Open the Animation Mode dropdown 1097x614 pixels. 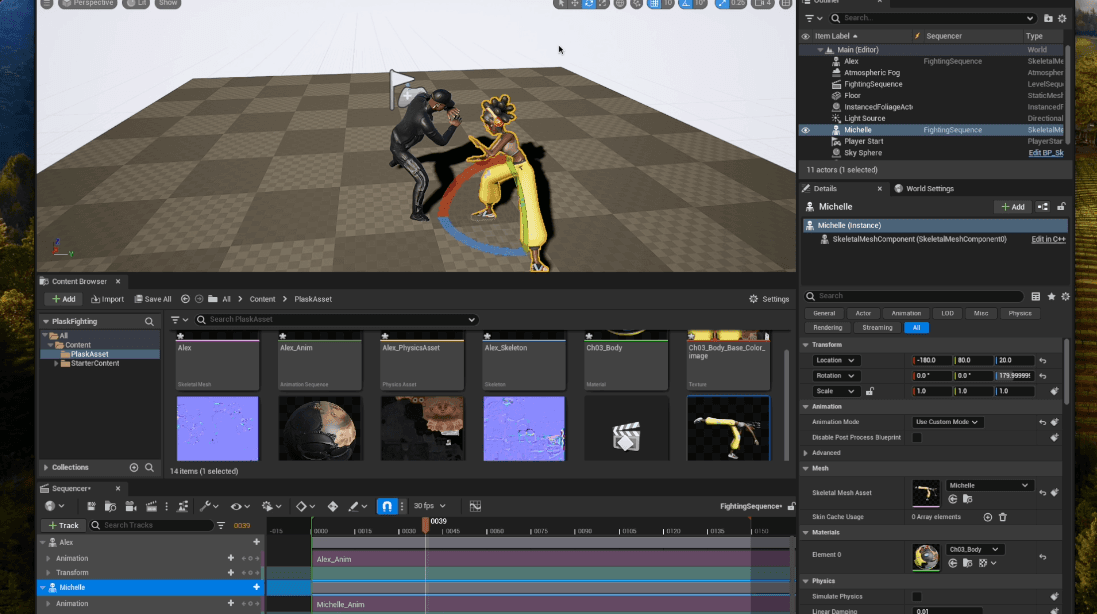948,422
